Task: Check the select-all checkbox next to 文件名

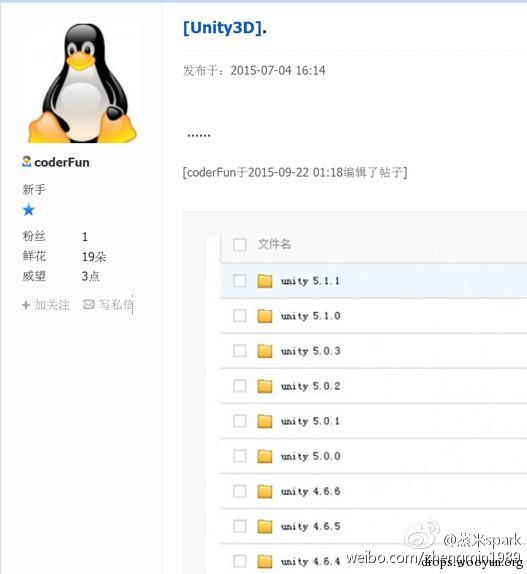Action: [x=240, y=244]
